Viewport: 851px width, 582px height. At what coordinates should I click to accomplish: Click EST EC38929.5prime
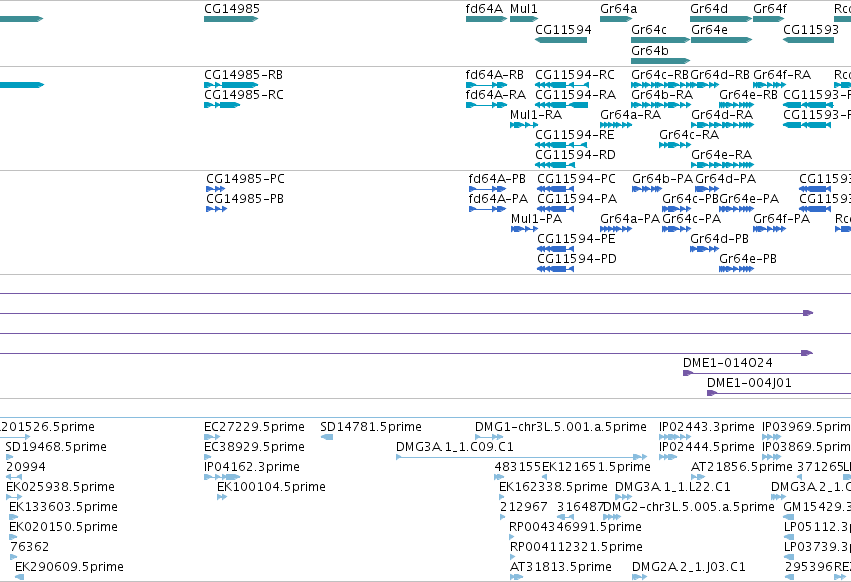(x=207, y=457)
